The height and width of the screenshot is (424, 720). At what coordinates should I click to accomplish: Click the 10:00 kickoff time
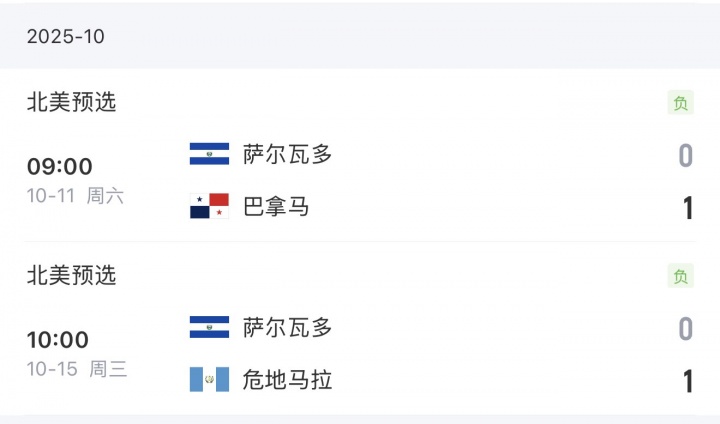[59, 339]
